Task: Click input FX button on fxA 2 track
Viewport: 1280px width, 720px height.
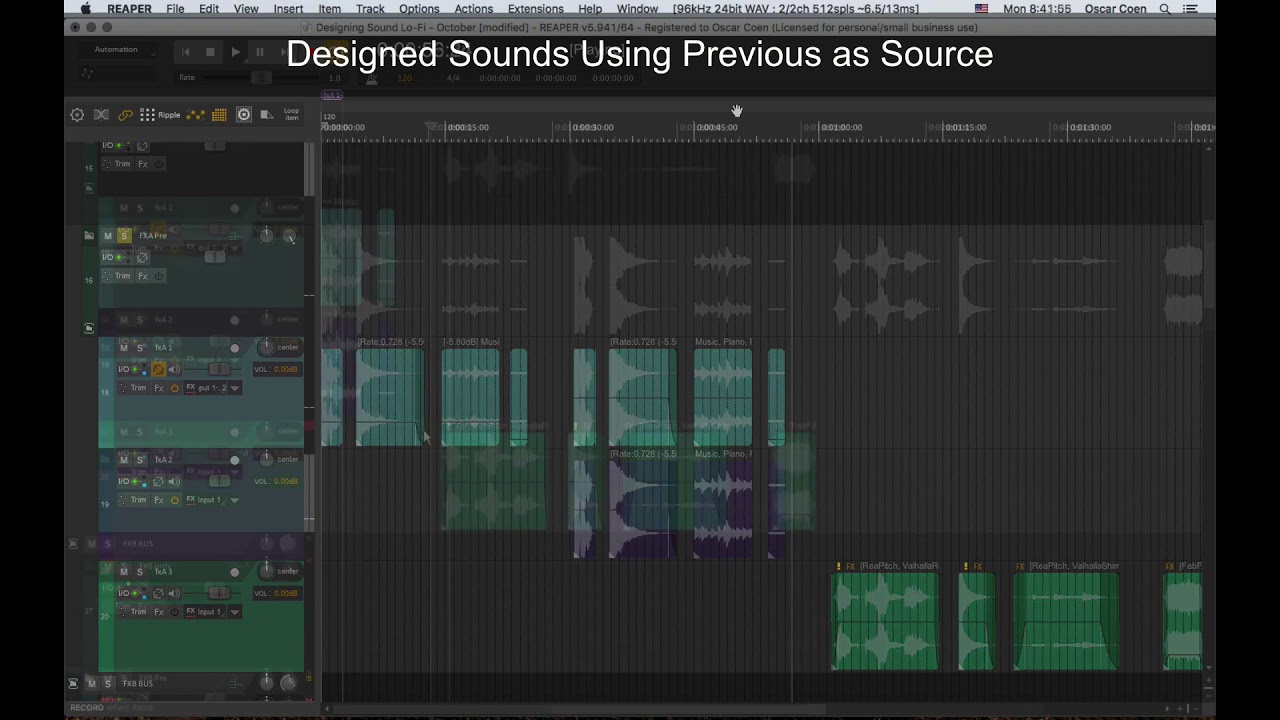Action: (x=190, y=500)
